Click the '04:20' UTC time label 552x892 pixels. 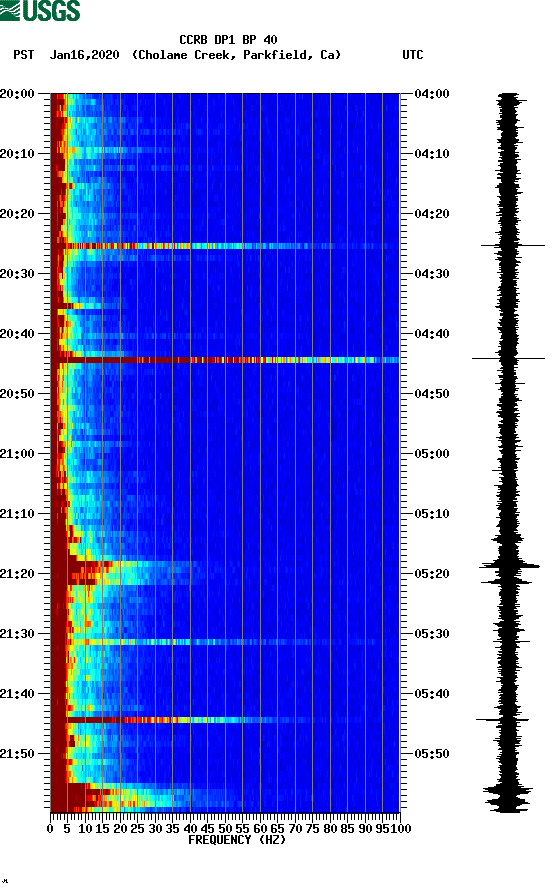pos(432,214)
